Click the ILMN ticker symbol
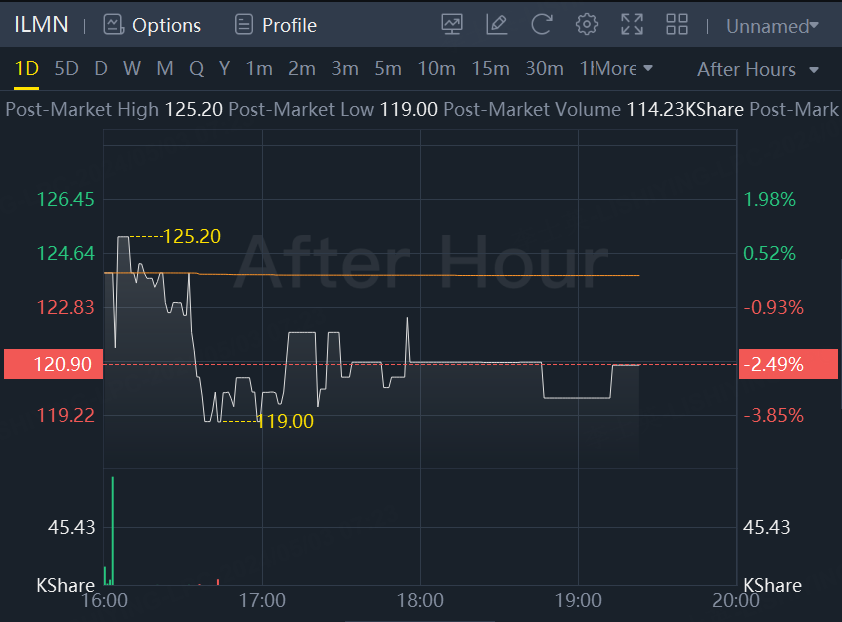The height and width of the screenshot is (622, 842). point(41,25)
